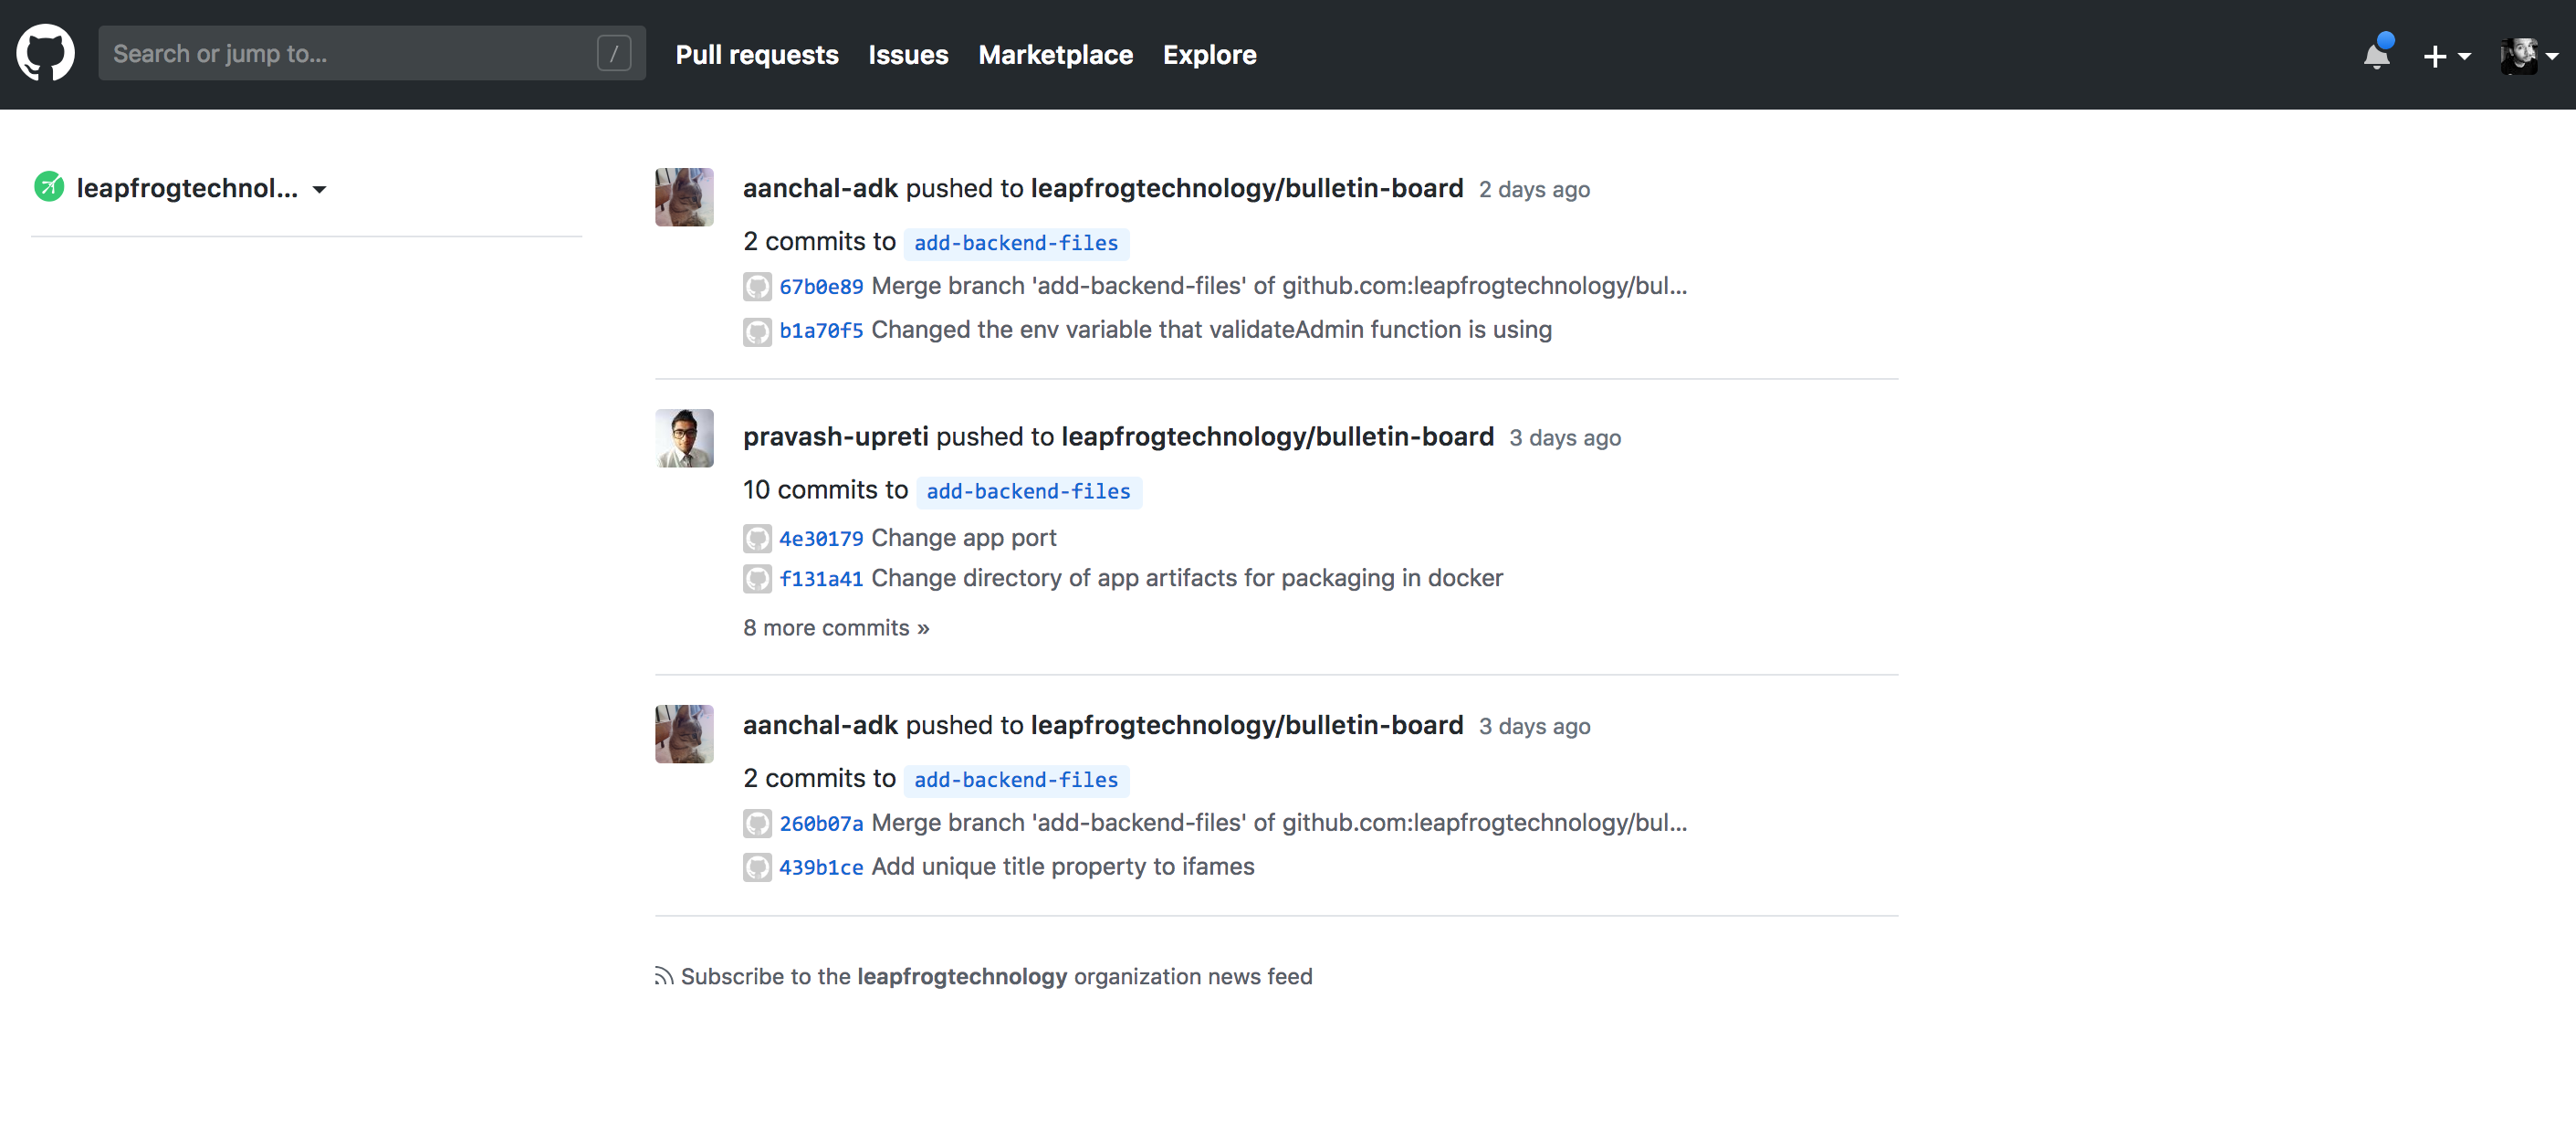Open the Explore nav item
Viewport: 2576px width, 1145px height.
tap(1209, 55)
